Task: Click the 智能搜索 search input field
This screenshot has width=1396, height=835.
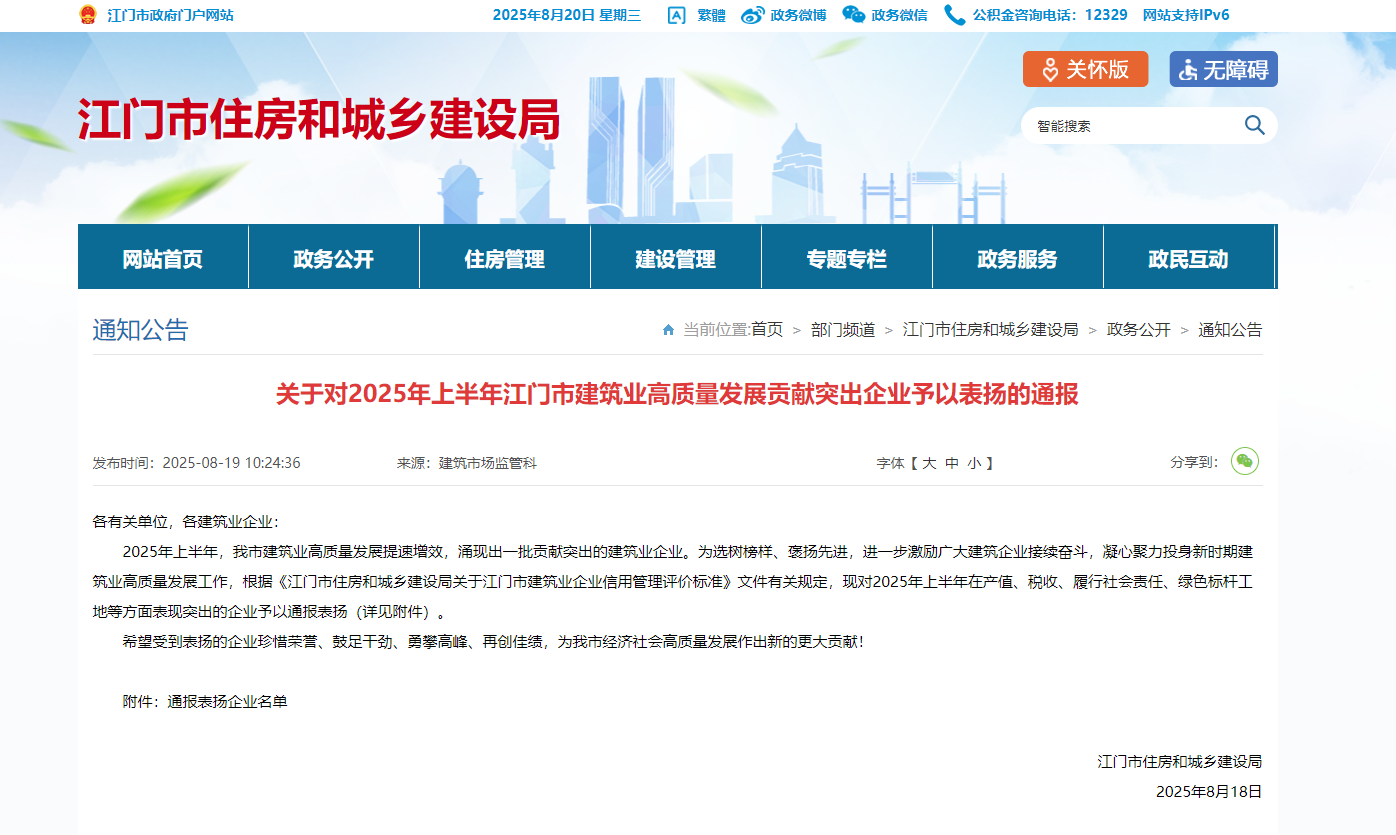Action: tap(1130, 126)
